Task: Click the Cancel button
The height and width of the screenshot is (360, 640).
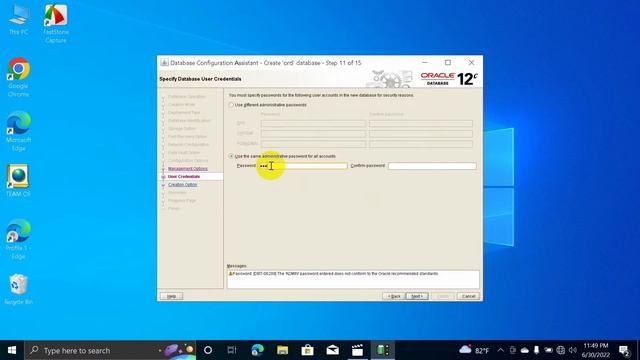Action: [468, 296]
